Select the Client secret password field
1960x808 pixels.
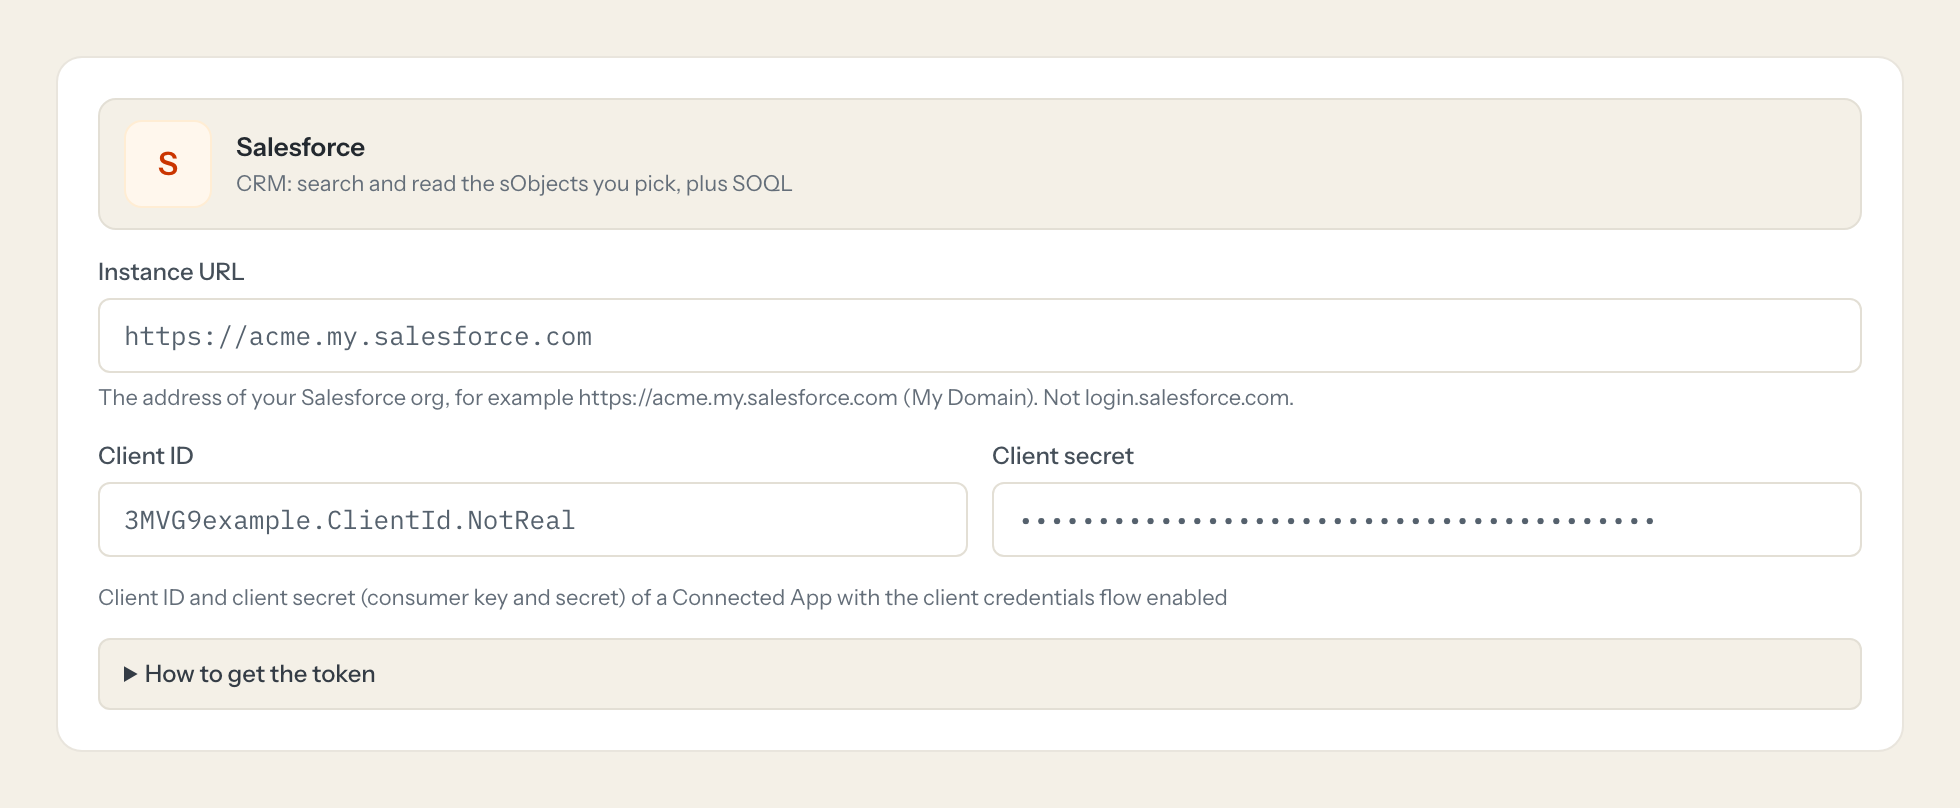point(1426,520)
